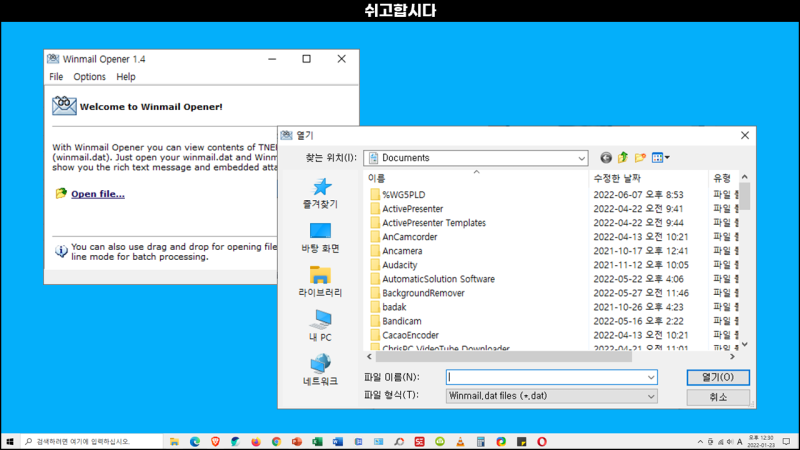Click the up one level folder icon
Image resolution: width=800 pixels, height=450 pixels.
point(622,158)
